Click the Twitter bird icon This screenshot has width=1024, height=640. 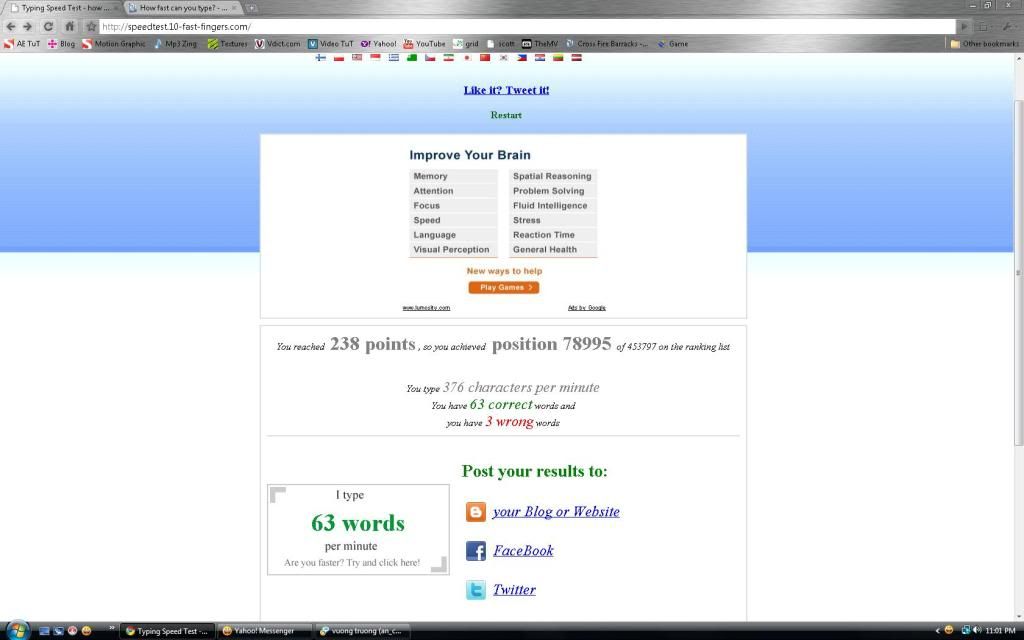(x=476, y=590)
